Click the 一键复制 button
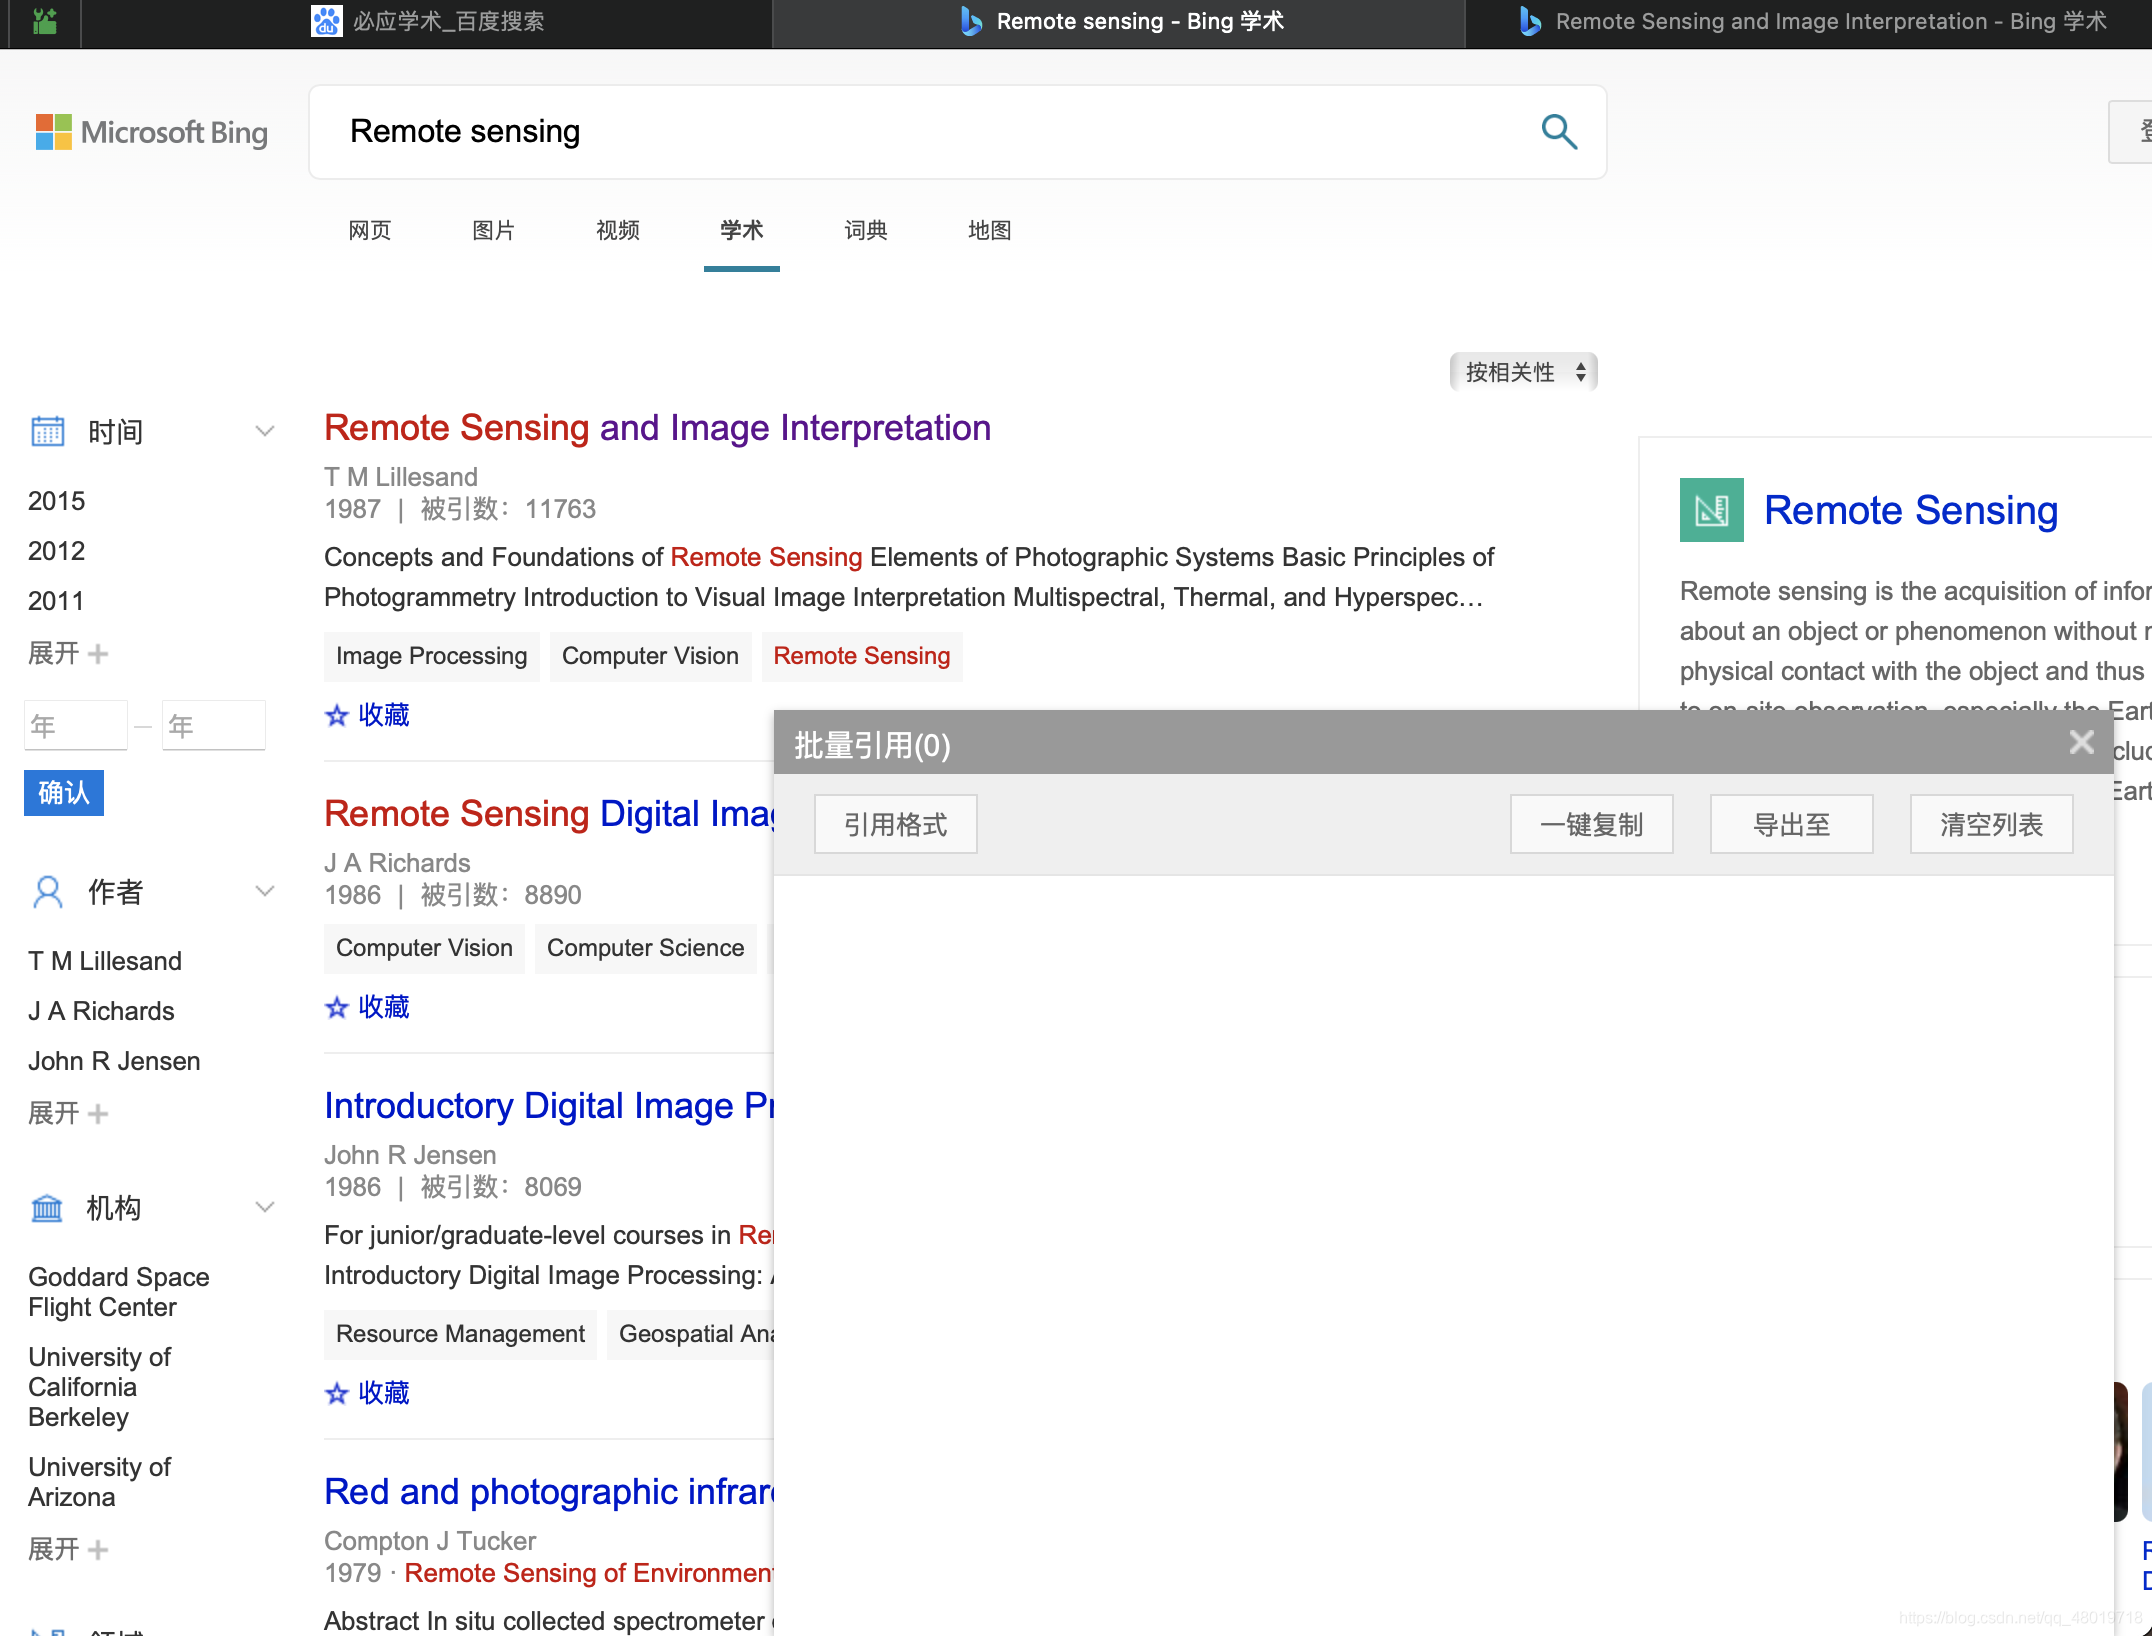2152x1636 pixels. pos(1592,825)
